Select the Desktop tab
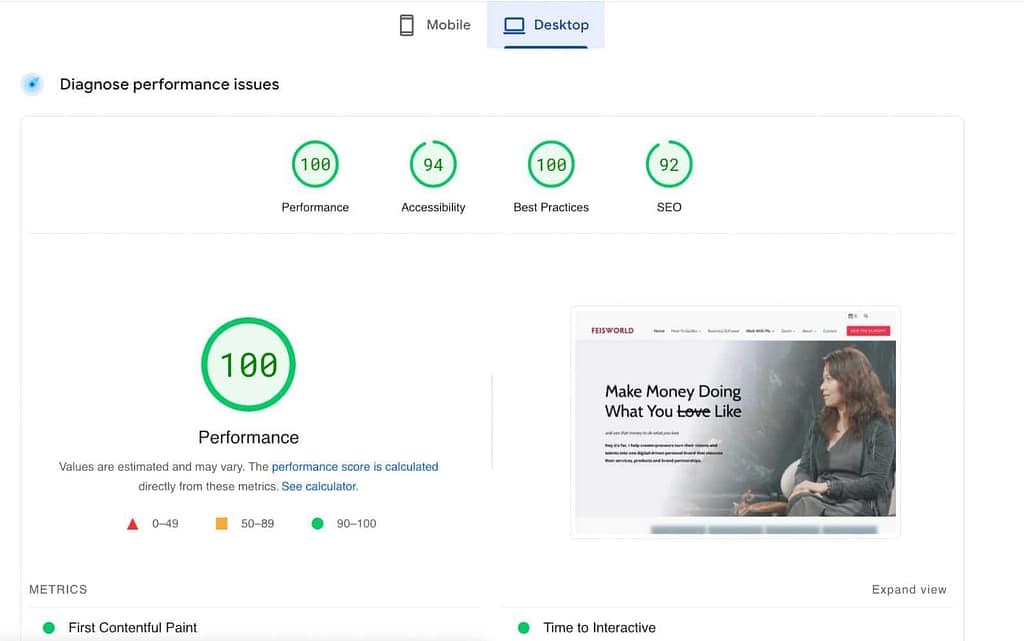1024x641 pixels. tap(546, 25)
